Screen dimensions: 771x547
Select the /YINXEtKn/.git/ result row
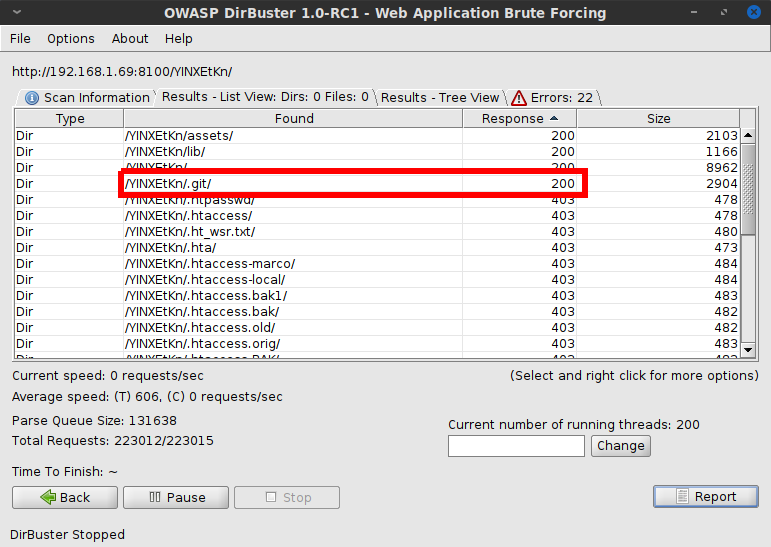point(300,183)
